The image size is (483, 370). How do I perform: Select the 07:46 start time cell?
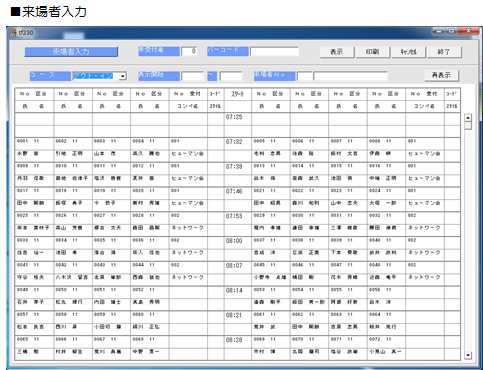pos(234,191)
